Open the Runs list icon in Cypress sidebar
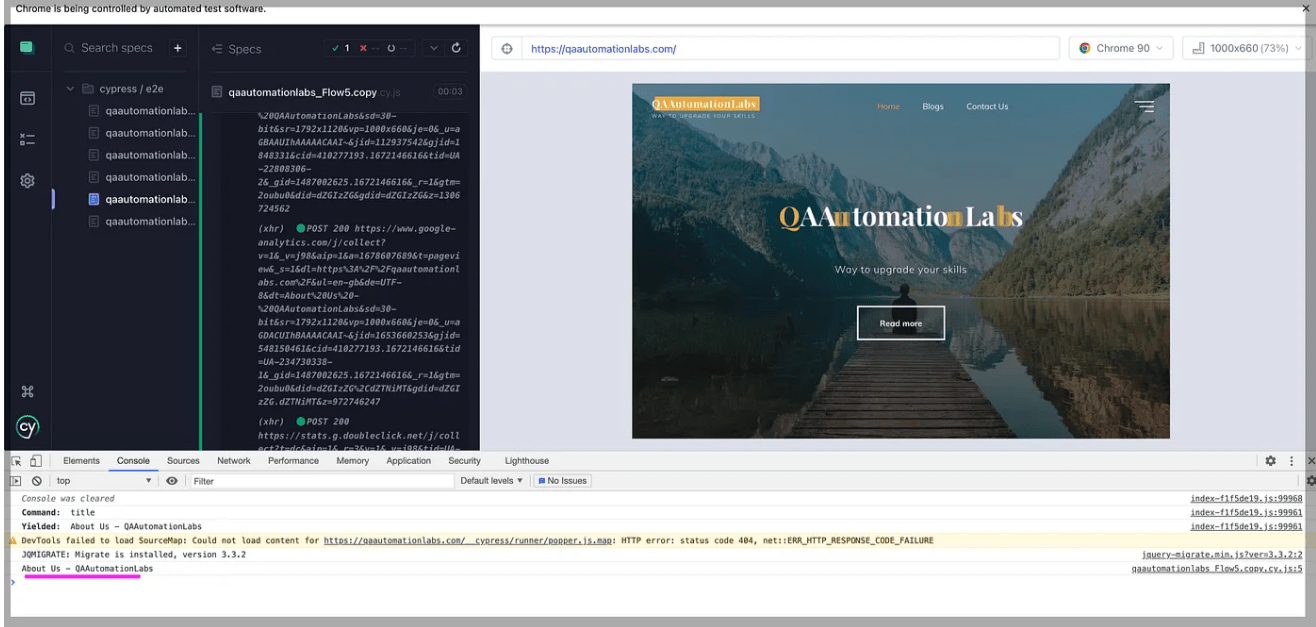1316x627 pixels. [28, 140]
